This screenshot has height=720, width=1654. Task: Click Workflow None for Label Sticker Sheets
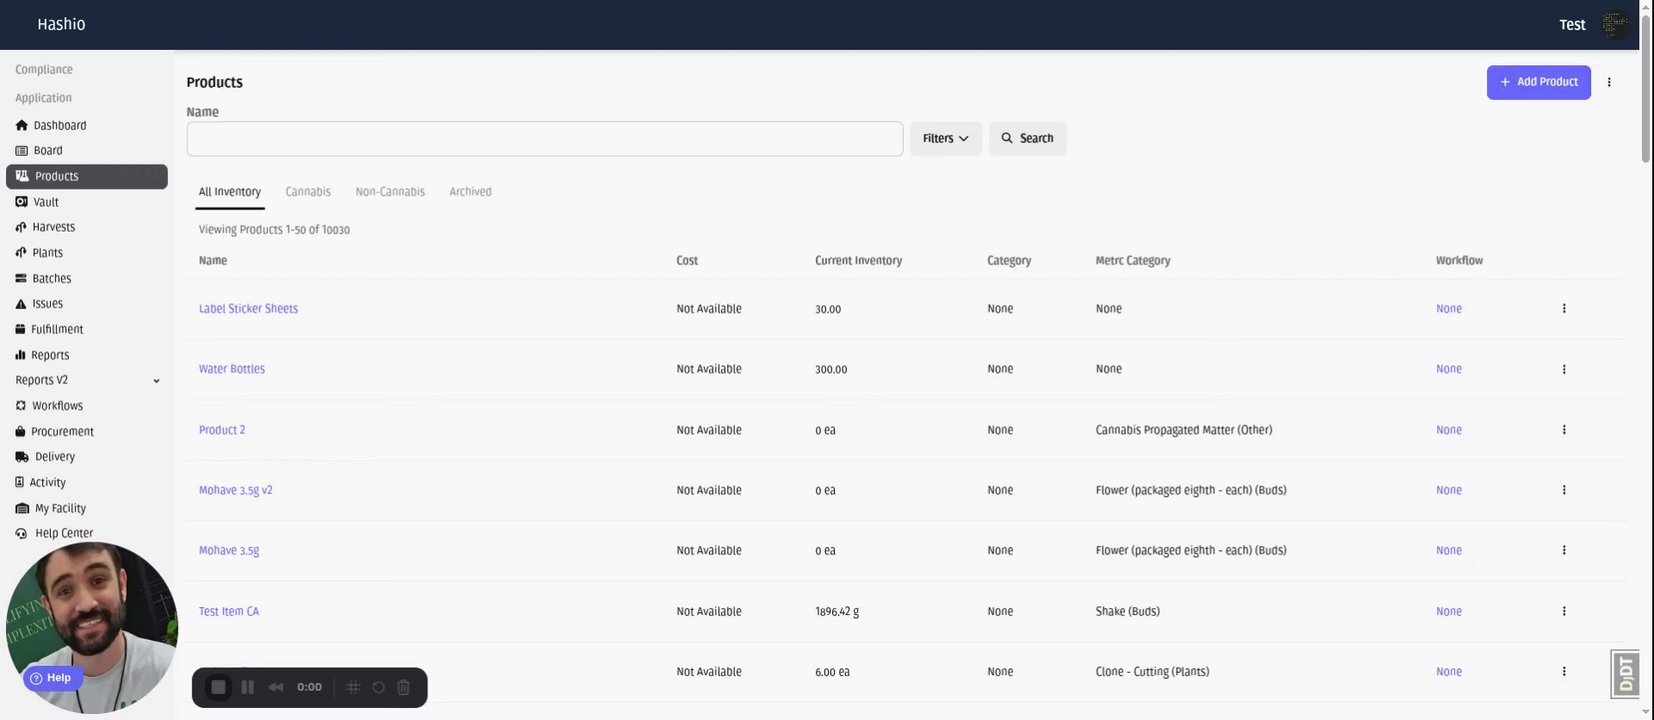(x=1449, y=309)
